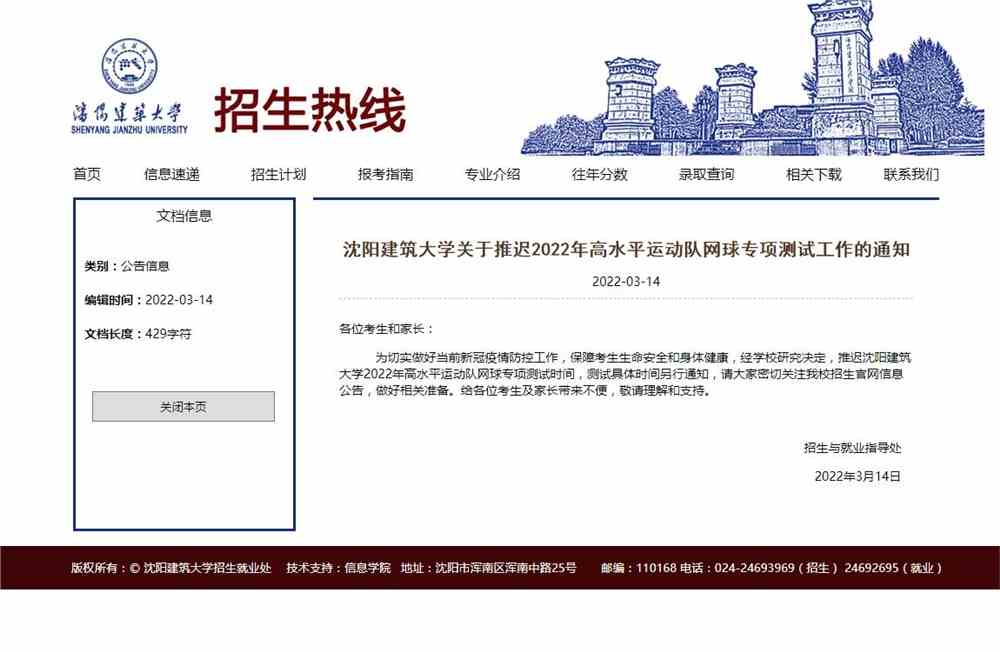Open 录取查询 from the top menu
Viewport: 1000px width, 652px height.
point(707,174)
